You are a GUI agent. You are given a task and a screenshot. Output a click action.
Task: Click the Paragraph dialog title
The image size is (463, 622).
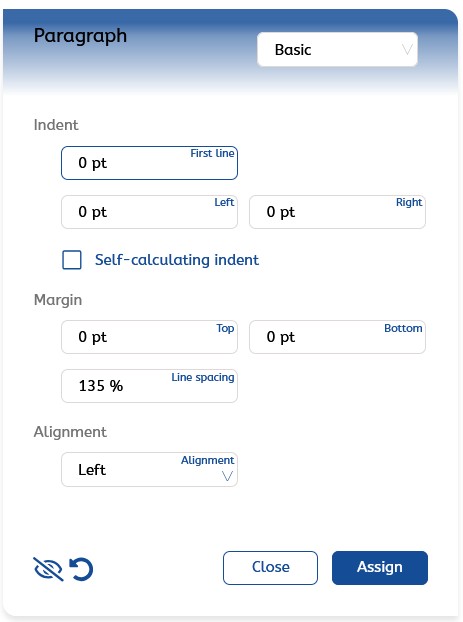pos(80,36)
